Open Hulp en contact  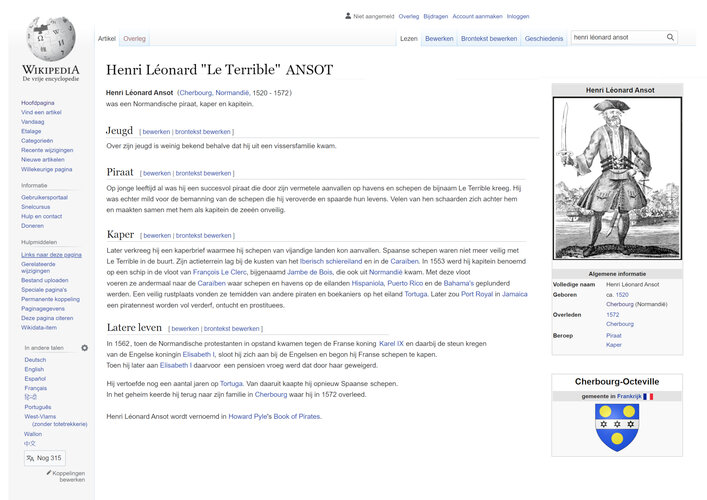click(x=41, y=216)
